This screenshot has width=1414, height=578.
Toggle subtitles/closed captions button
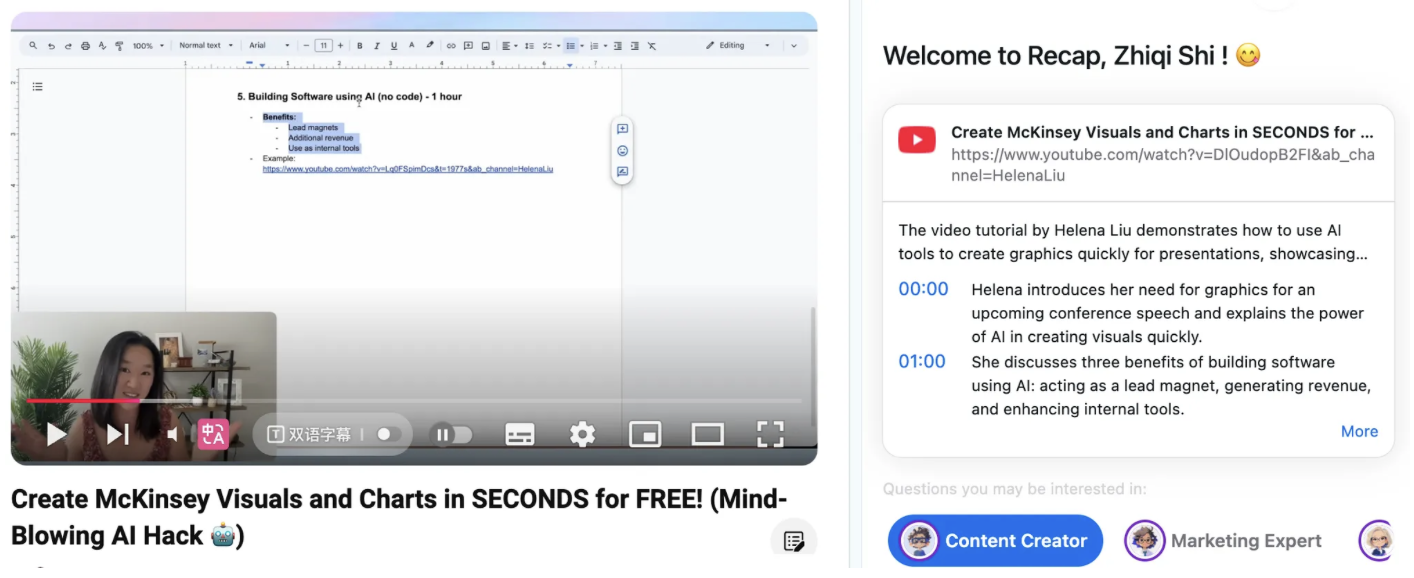pyautogui.click(x=519, y=434)
